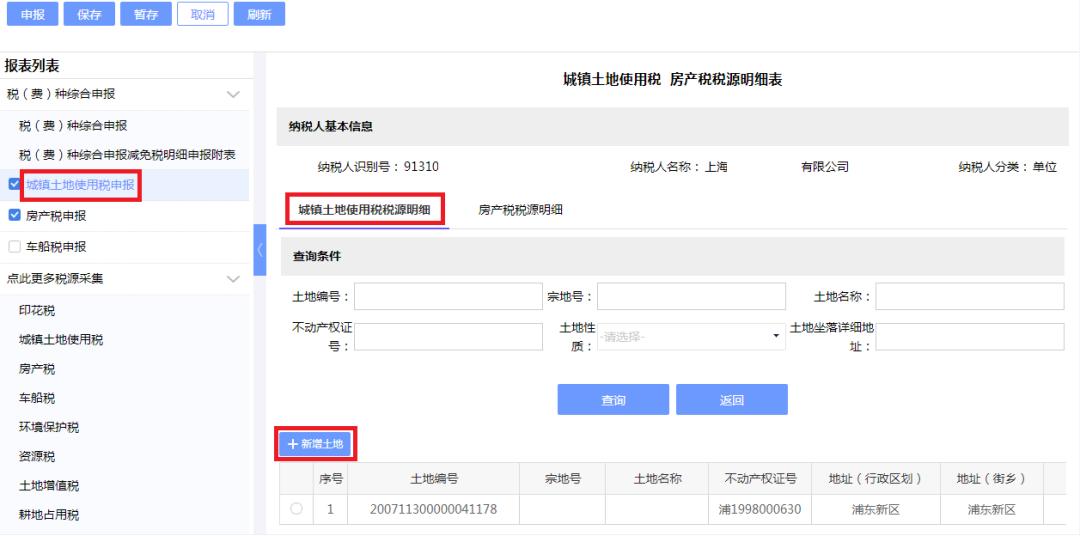Enable the 车船税申报 checkbox
Viewport: 1080px width, 536px height.
point(14,247)
